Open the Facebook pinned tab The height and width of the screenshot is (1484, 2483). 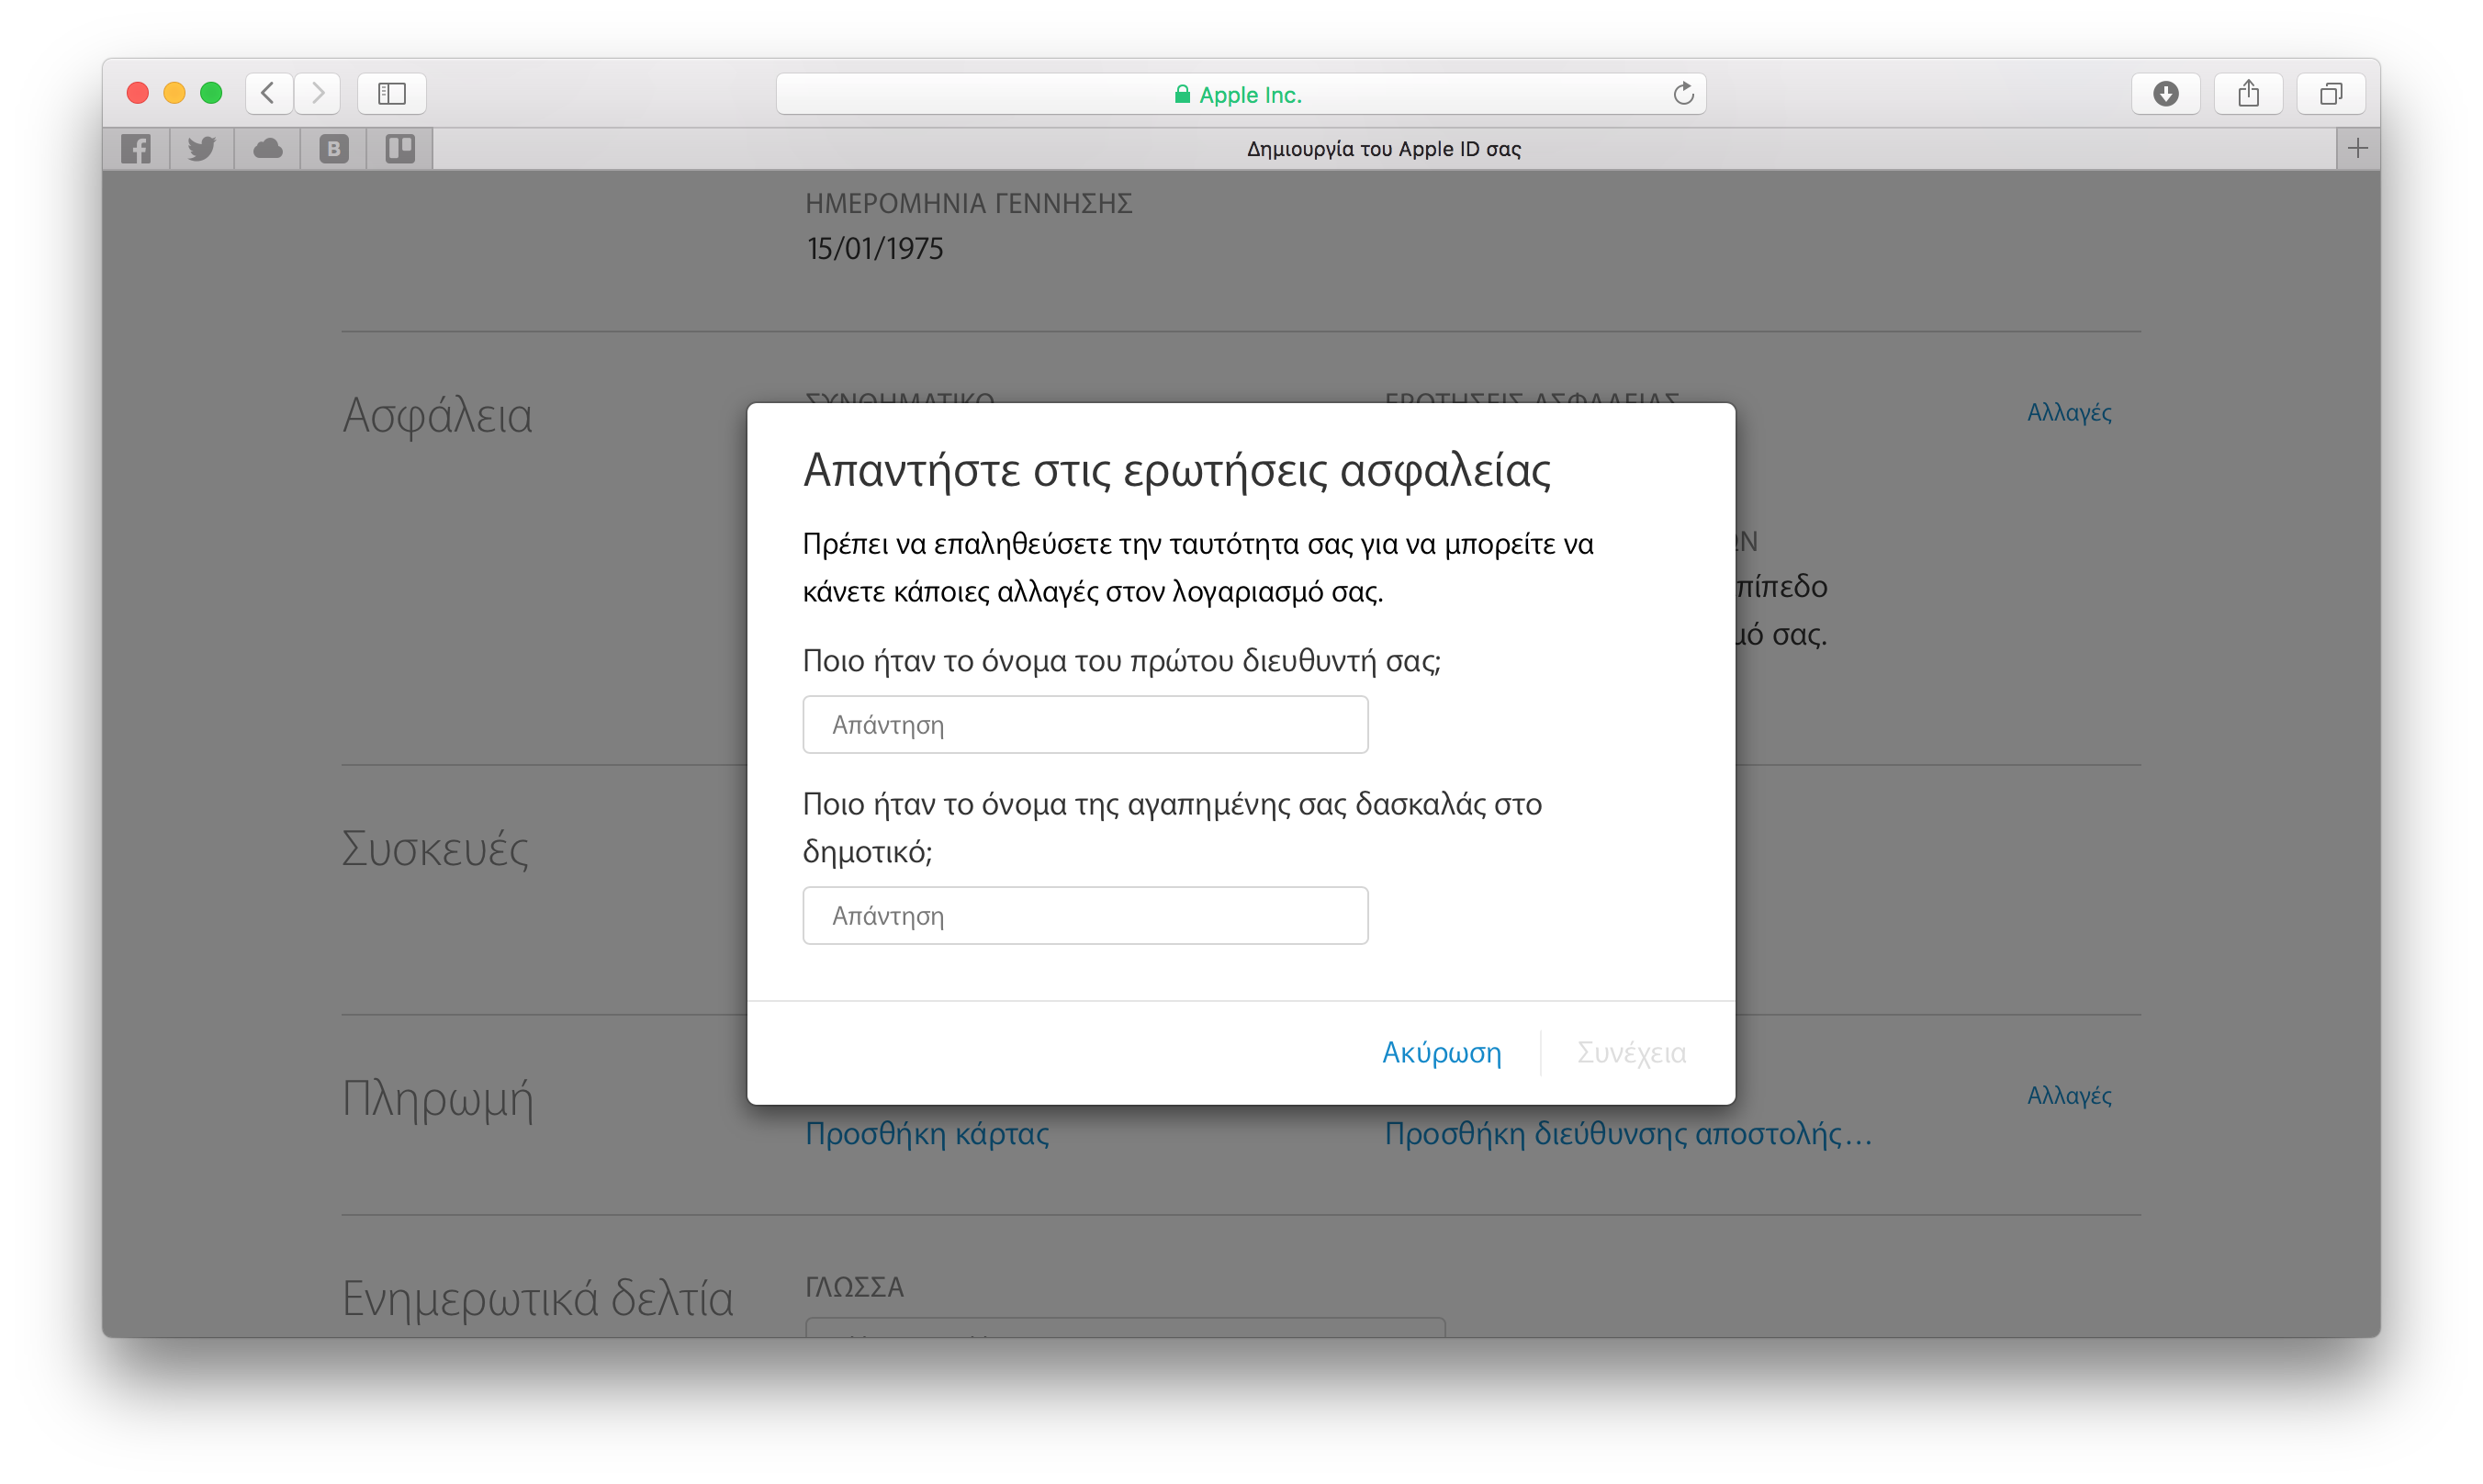point(136,149)
